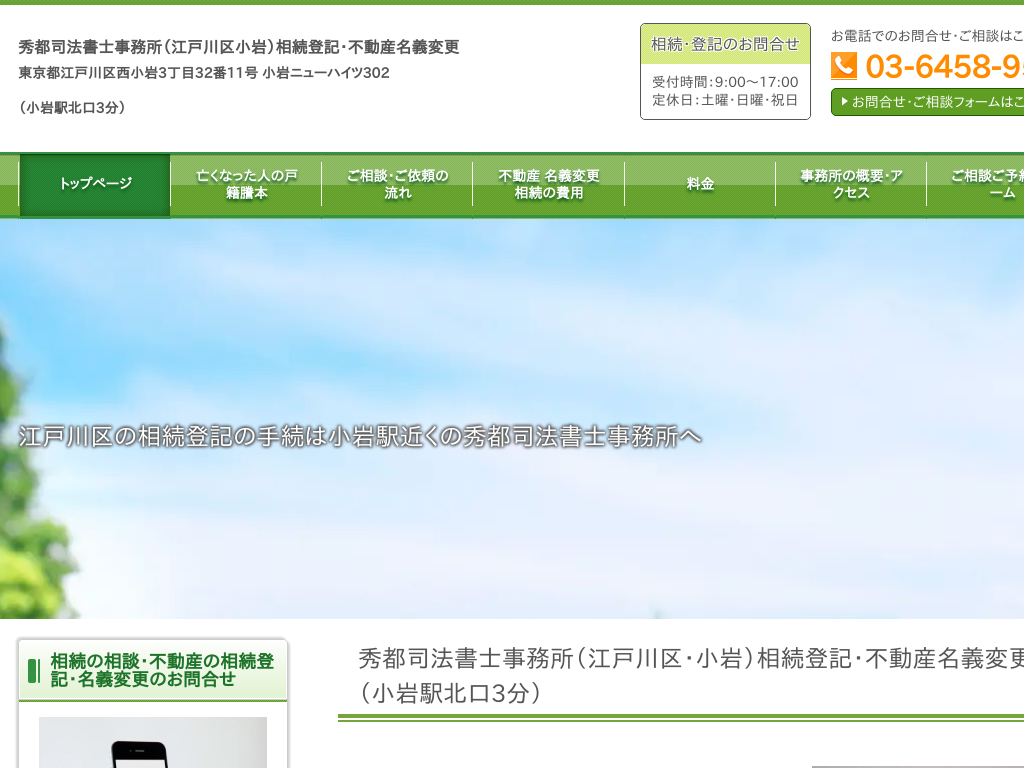Image resolution: width=1024 pixels, height=768 pixels.
Task: Open the ご相談ご予約フォーム nav item
Action: pyautogui.click(x=985, y=184)
